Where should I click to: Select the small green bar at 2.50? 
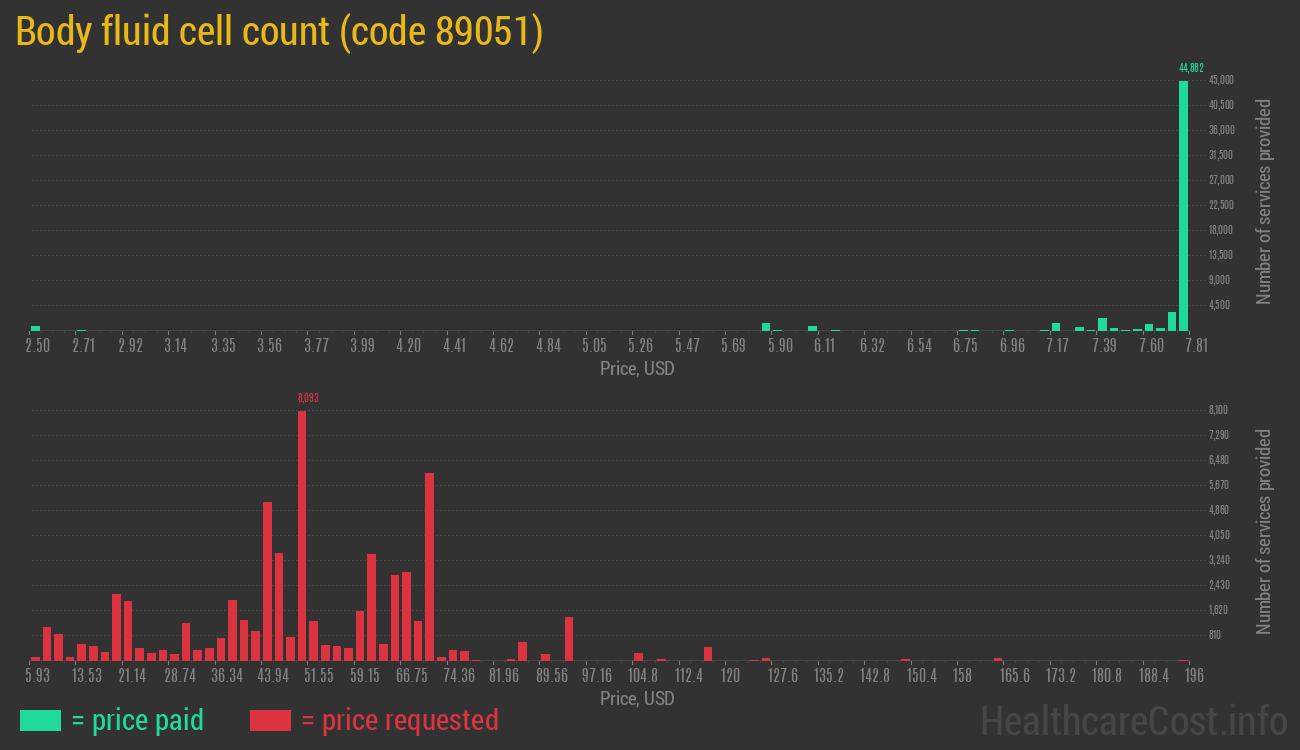click(x=36, y=328)
